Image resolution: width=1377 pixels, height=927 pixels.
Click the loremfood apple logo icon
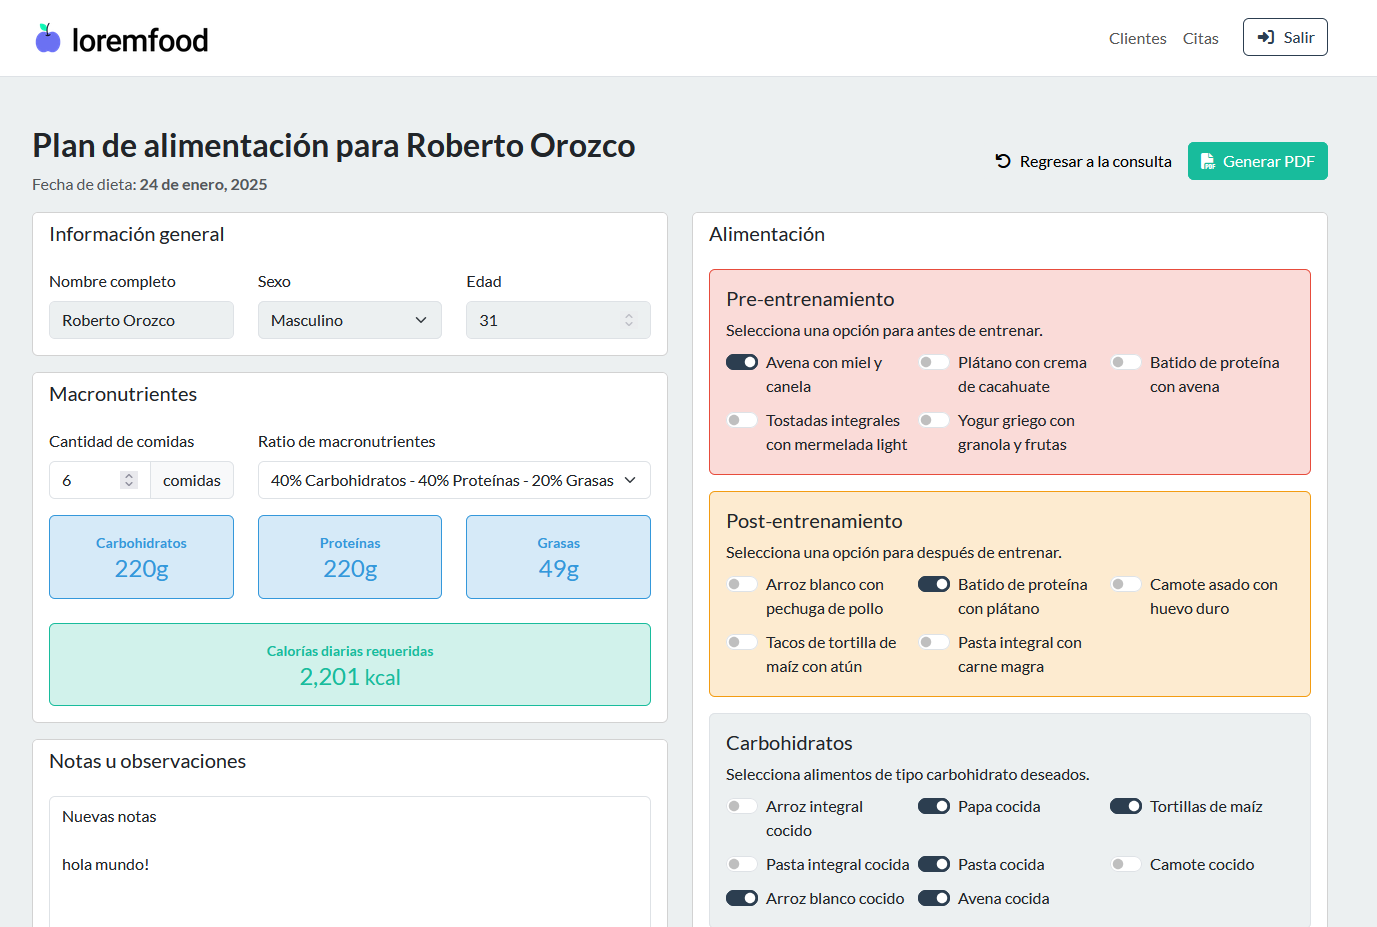coord(48,38)
